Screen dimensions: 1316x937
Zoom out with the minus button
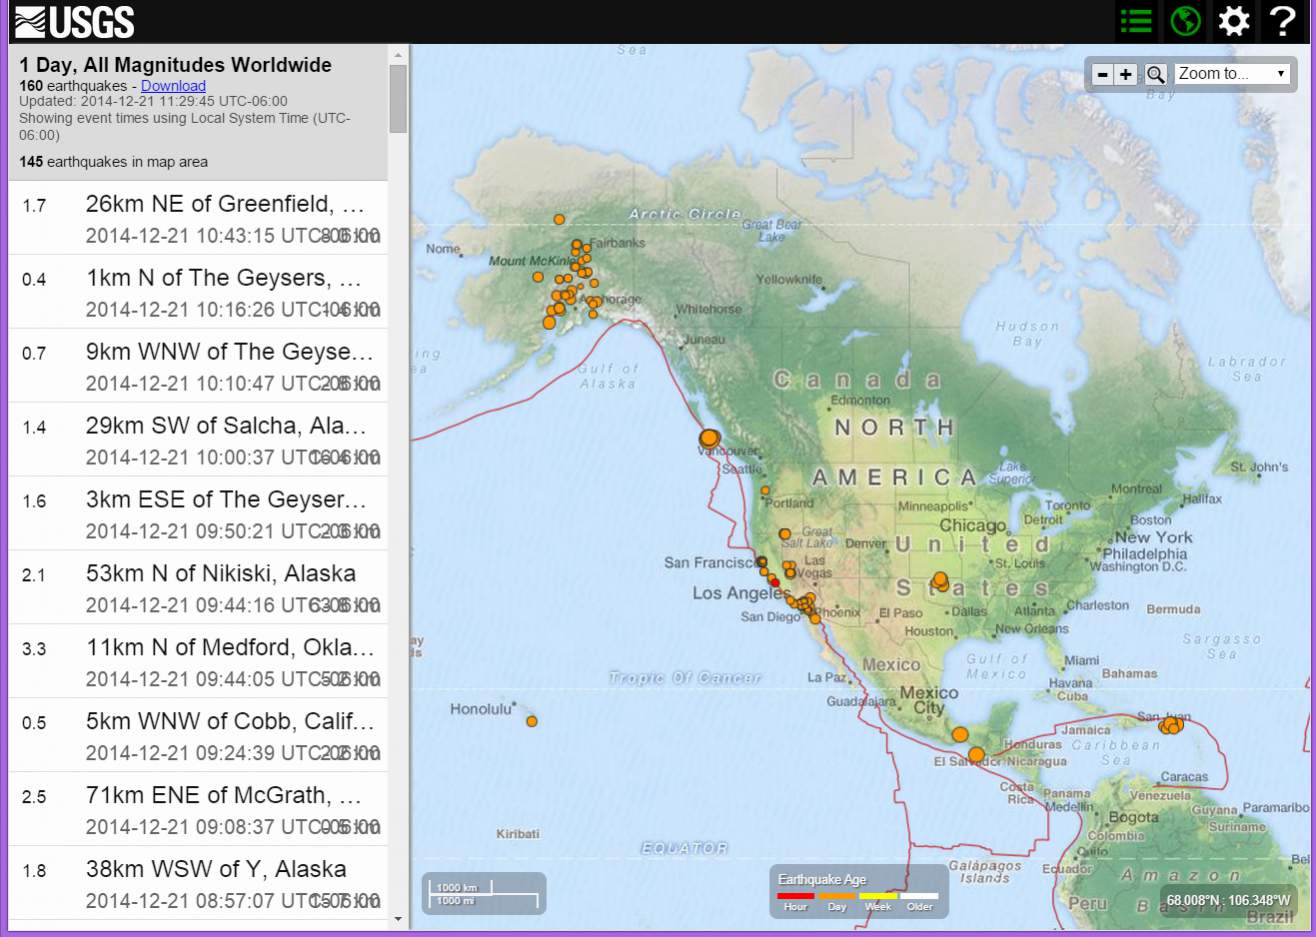pyautogui.click(x=1102, y=74)
